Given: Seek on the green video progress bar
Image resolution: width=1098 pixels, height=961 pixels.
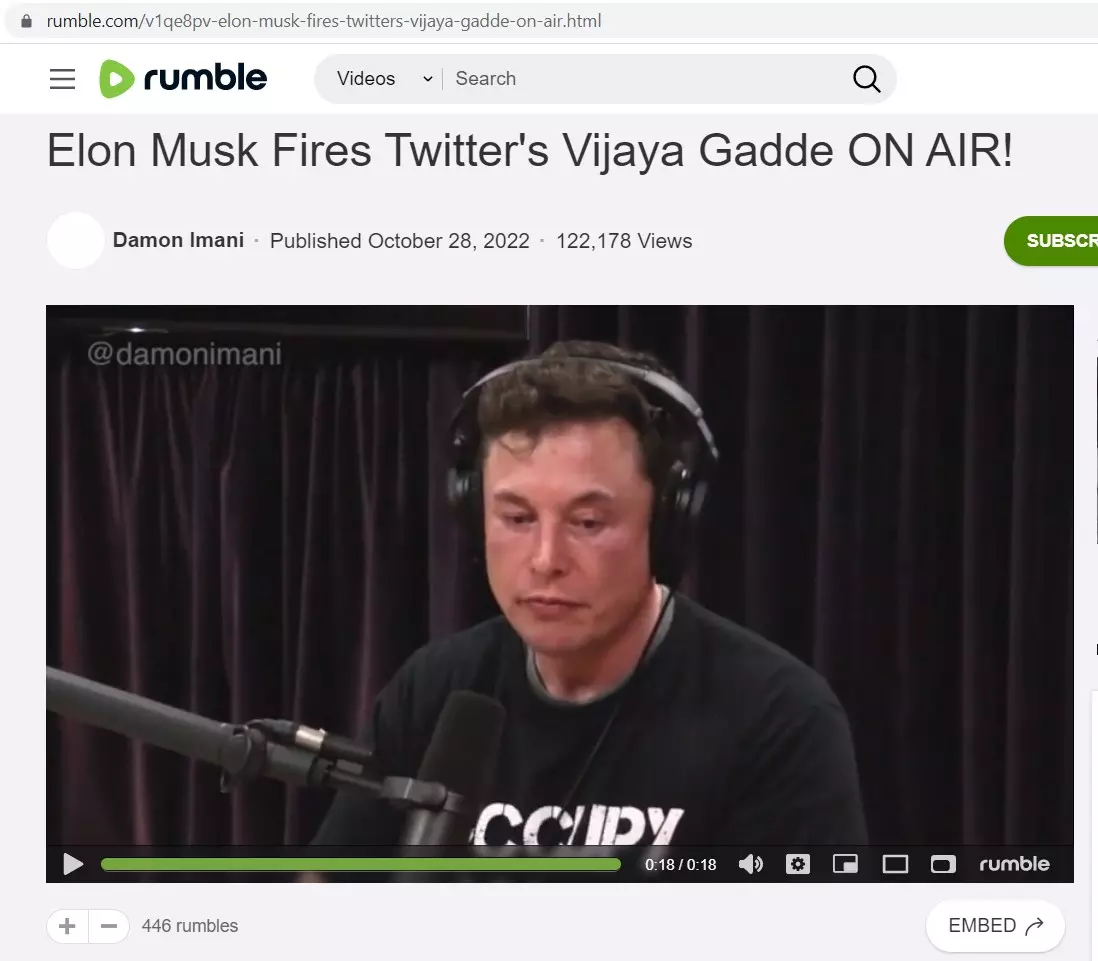Looking at the screenshot, I should click(361, 864).
